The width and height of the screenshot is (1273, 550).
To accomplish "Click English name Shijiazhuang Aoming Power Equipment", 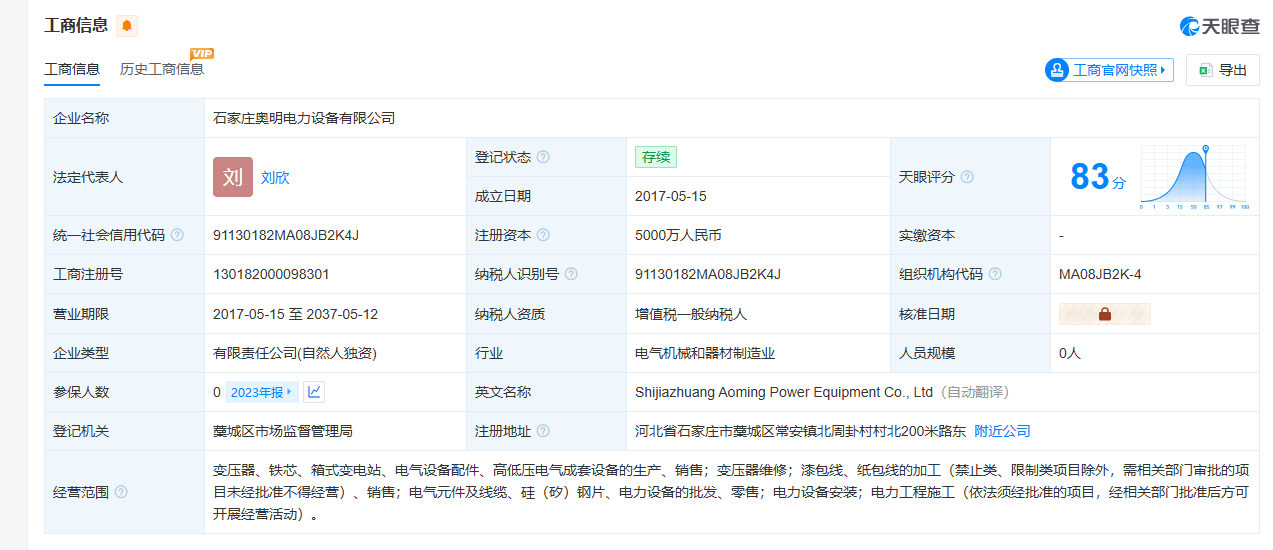I will tap(784, 392).
